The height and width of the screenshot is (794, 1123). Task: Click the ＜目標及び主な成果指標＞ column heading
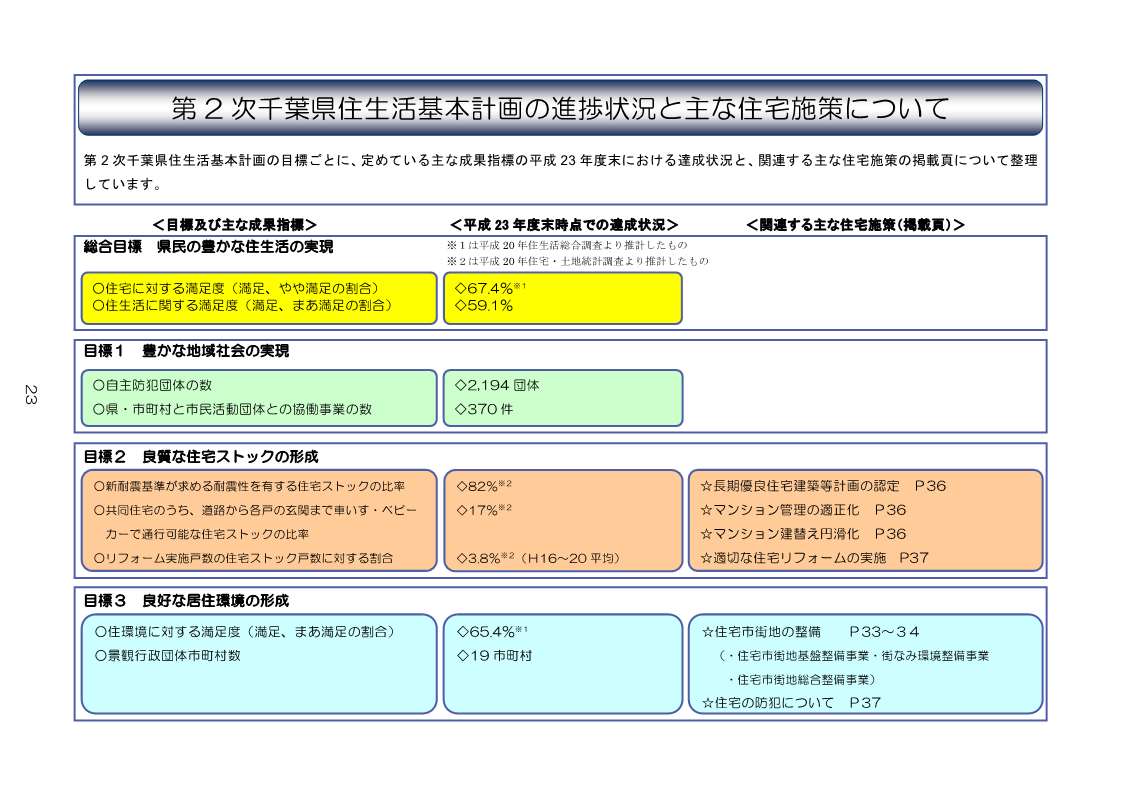pyautogui.click(x=234, y=224)
